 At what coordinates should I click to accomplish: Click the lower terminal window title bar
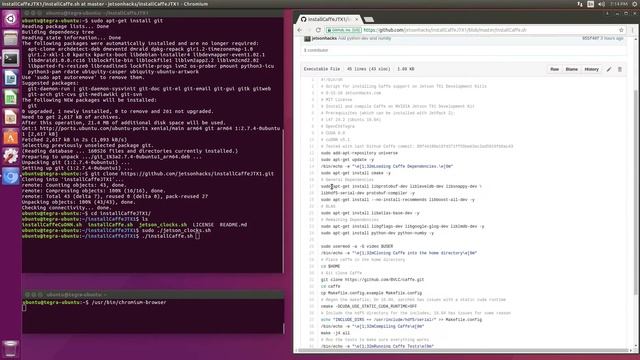coord(153,294)
